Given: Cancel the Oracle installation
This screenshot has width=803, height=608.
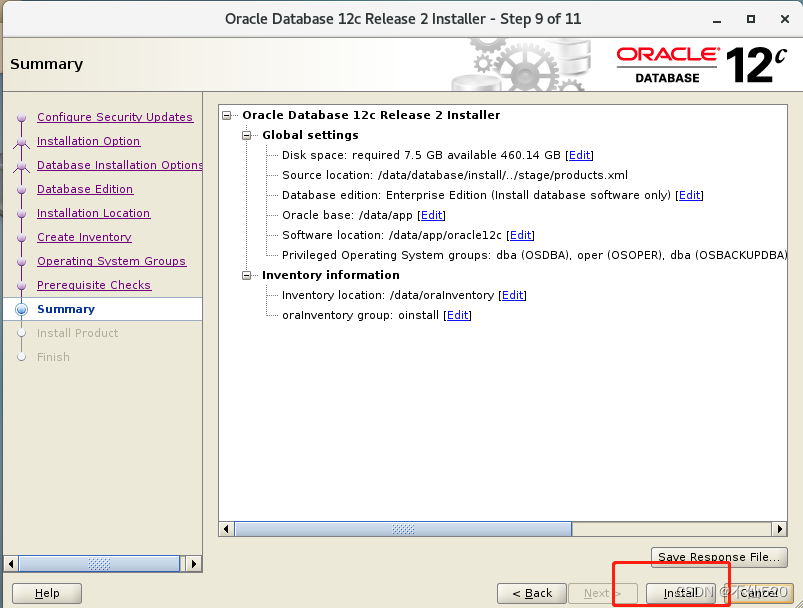Looking at the screenshot, I should (x=758, y=592).
